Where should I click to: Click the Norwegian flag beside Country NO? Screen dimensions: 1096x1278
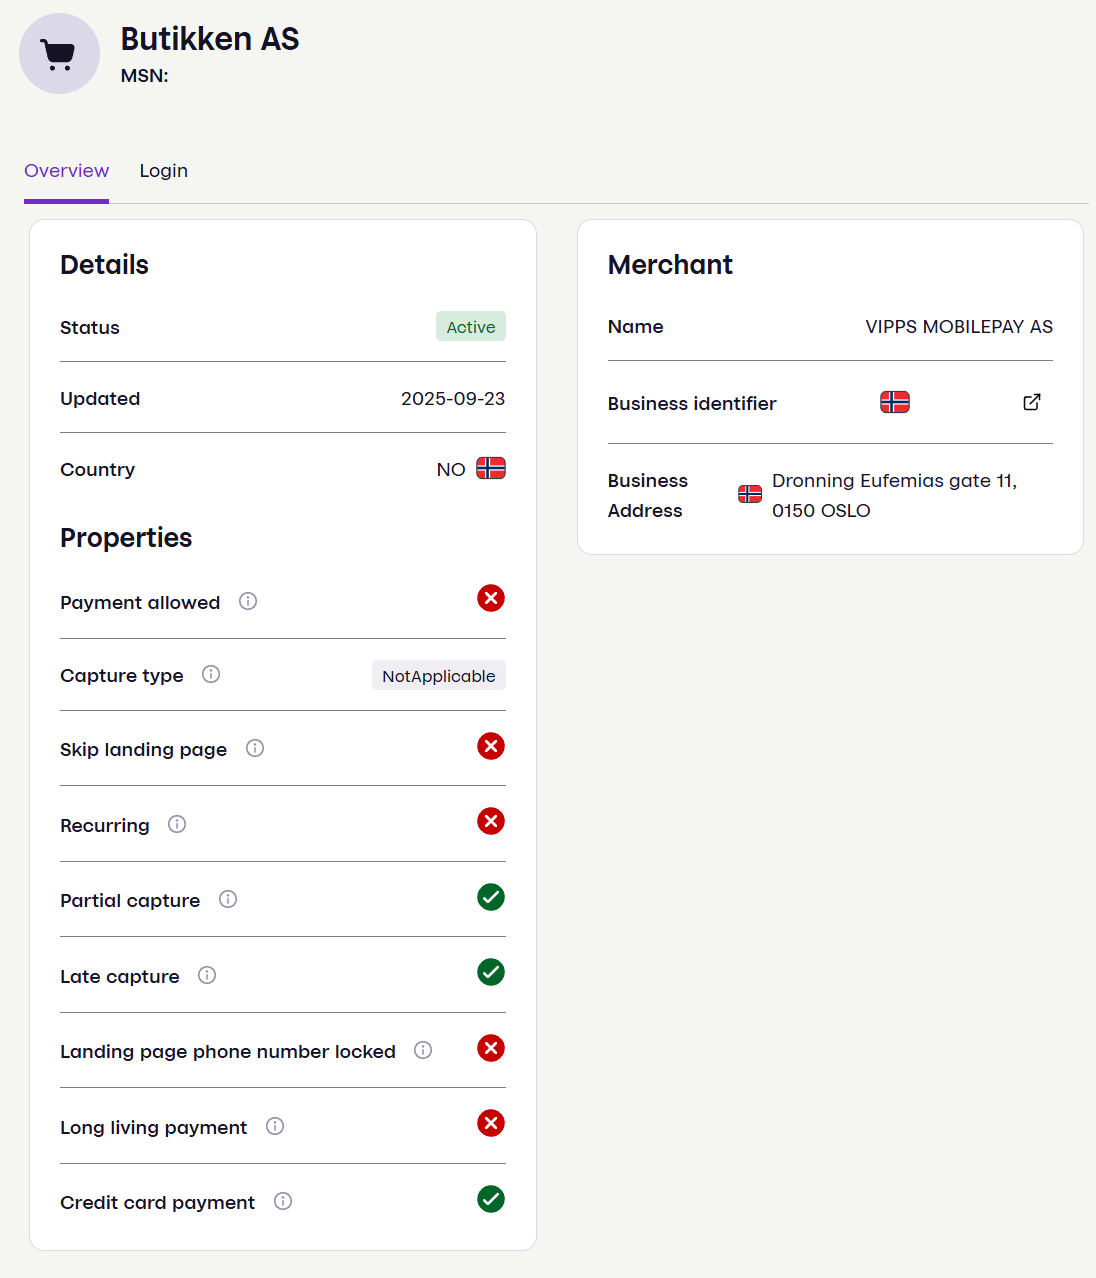[490, 468]
